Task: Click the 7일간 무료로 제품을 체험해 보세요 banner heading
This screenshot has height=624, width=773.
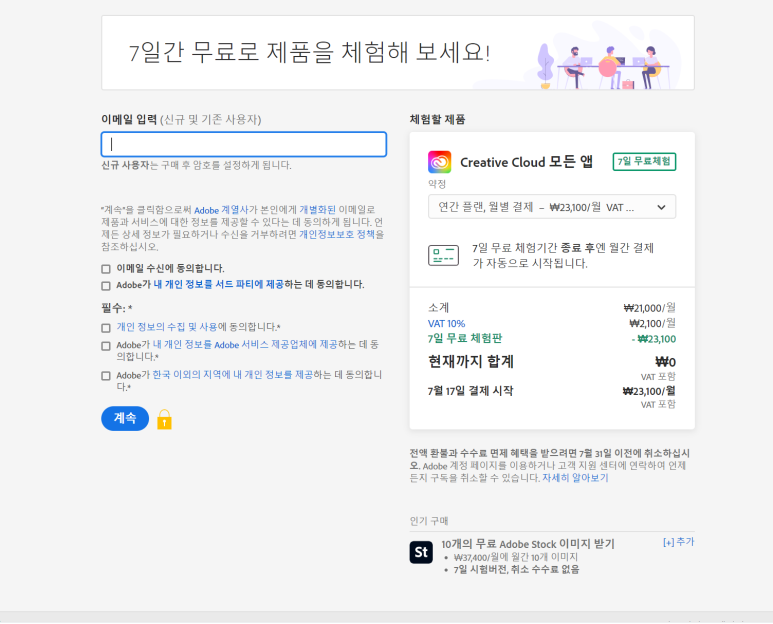Action: [x=309, y=52]
